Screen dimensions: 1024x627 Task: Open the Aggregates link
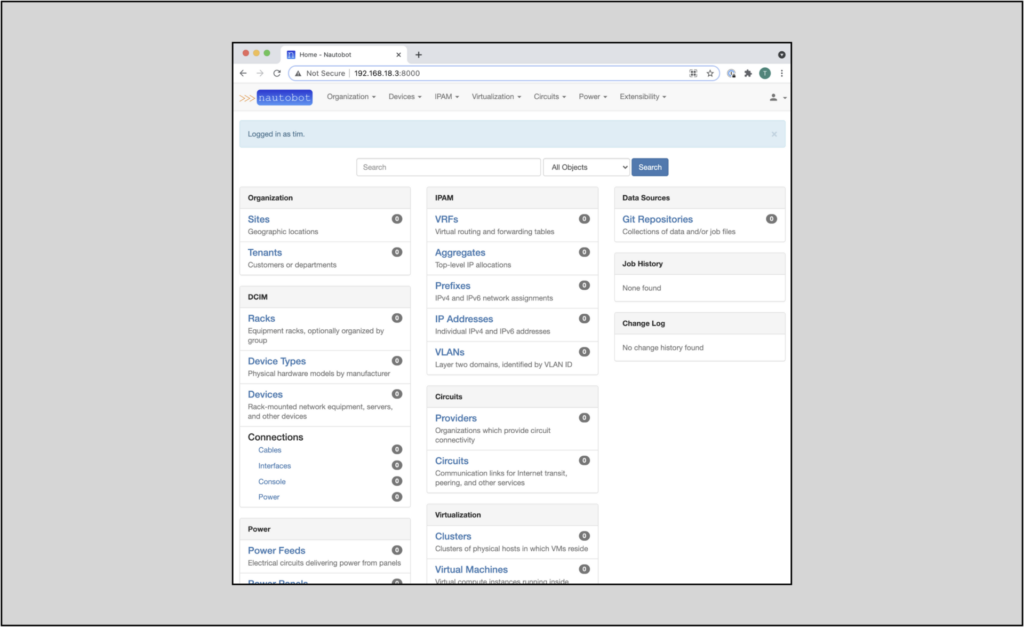pos(460,253)
